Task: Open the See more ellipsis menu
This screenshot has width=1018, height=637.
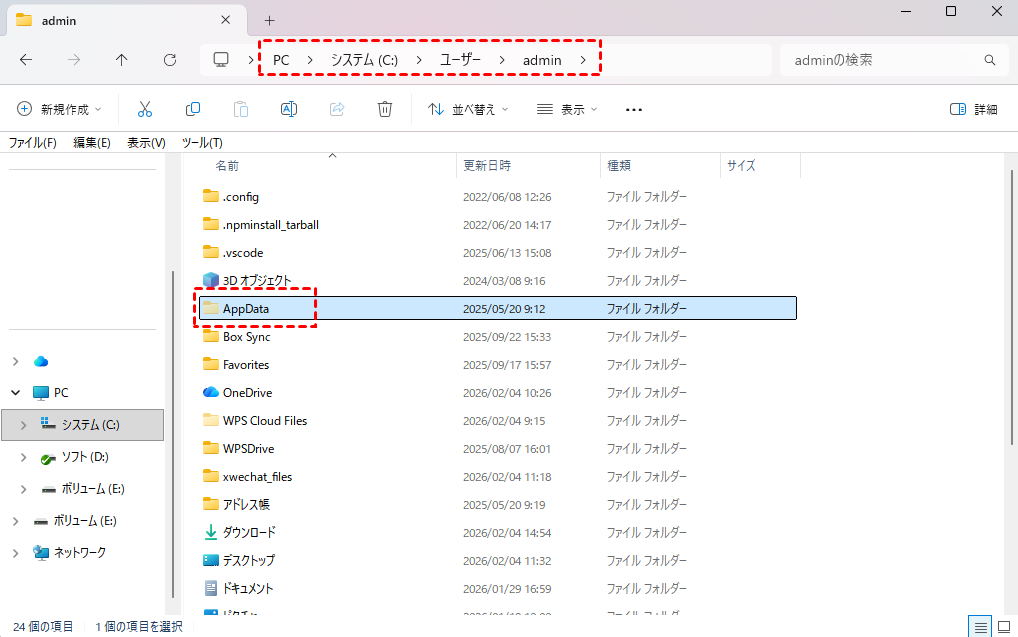Action: tap(633, 109)
